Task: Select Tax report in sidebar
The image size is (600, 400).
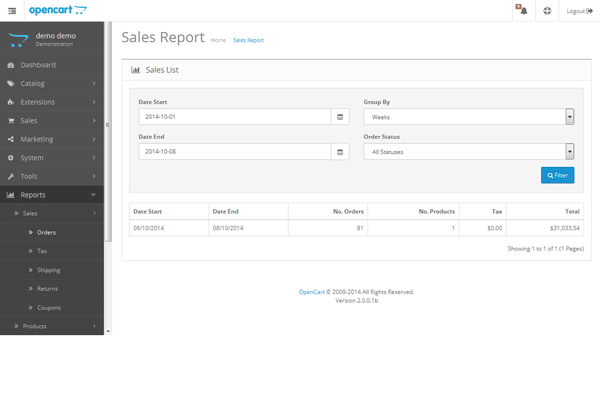Action: point(42,251)
